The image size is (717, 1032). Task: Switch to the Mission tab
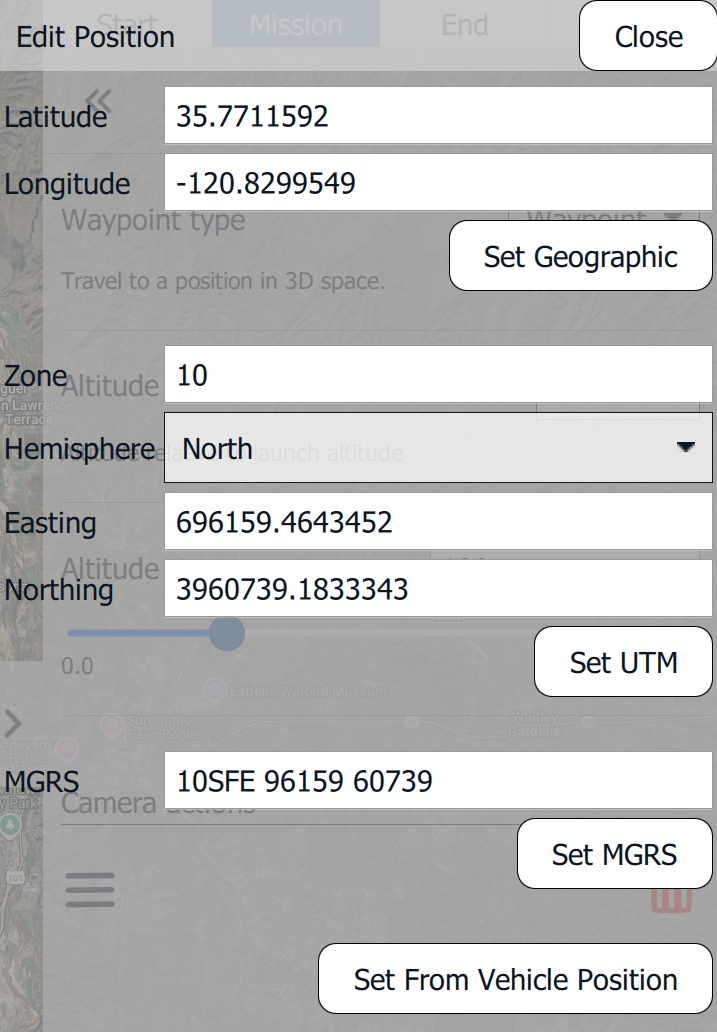coord(295,24)
